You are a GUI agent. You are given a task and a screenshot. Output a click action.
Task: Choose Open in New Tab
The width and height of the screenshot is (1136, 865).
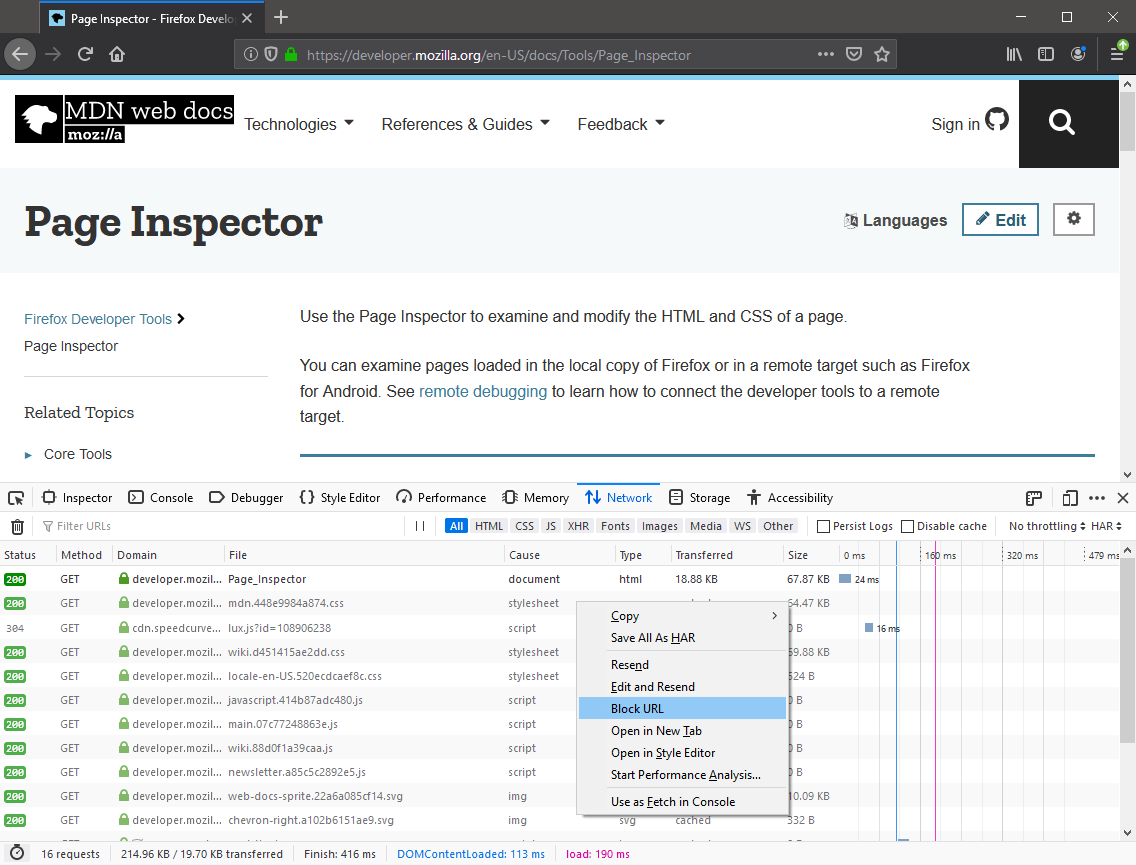point(682,731)
